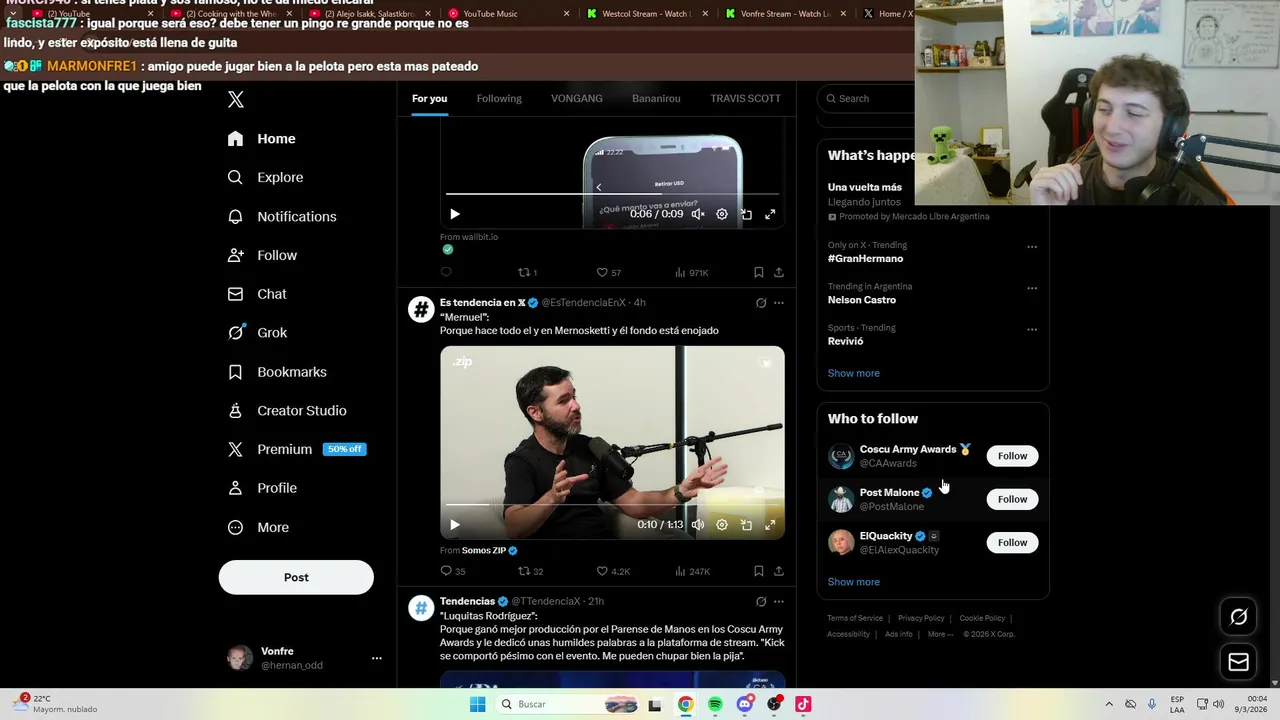The height and width of the screenshot is (720, 1280).
Task: Follow Coscu Army Awards
Action: 1012,456
